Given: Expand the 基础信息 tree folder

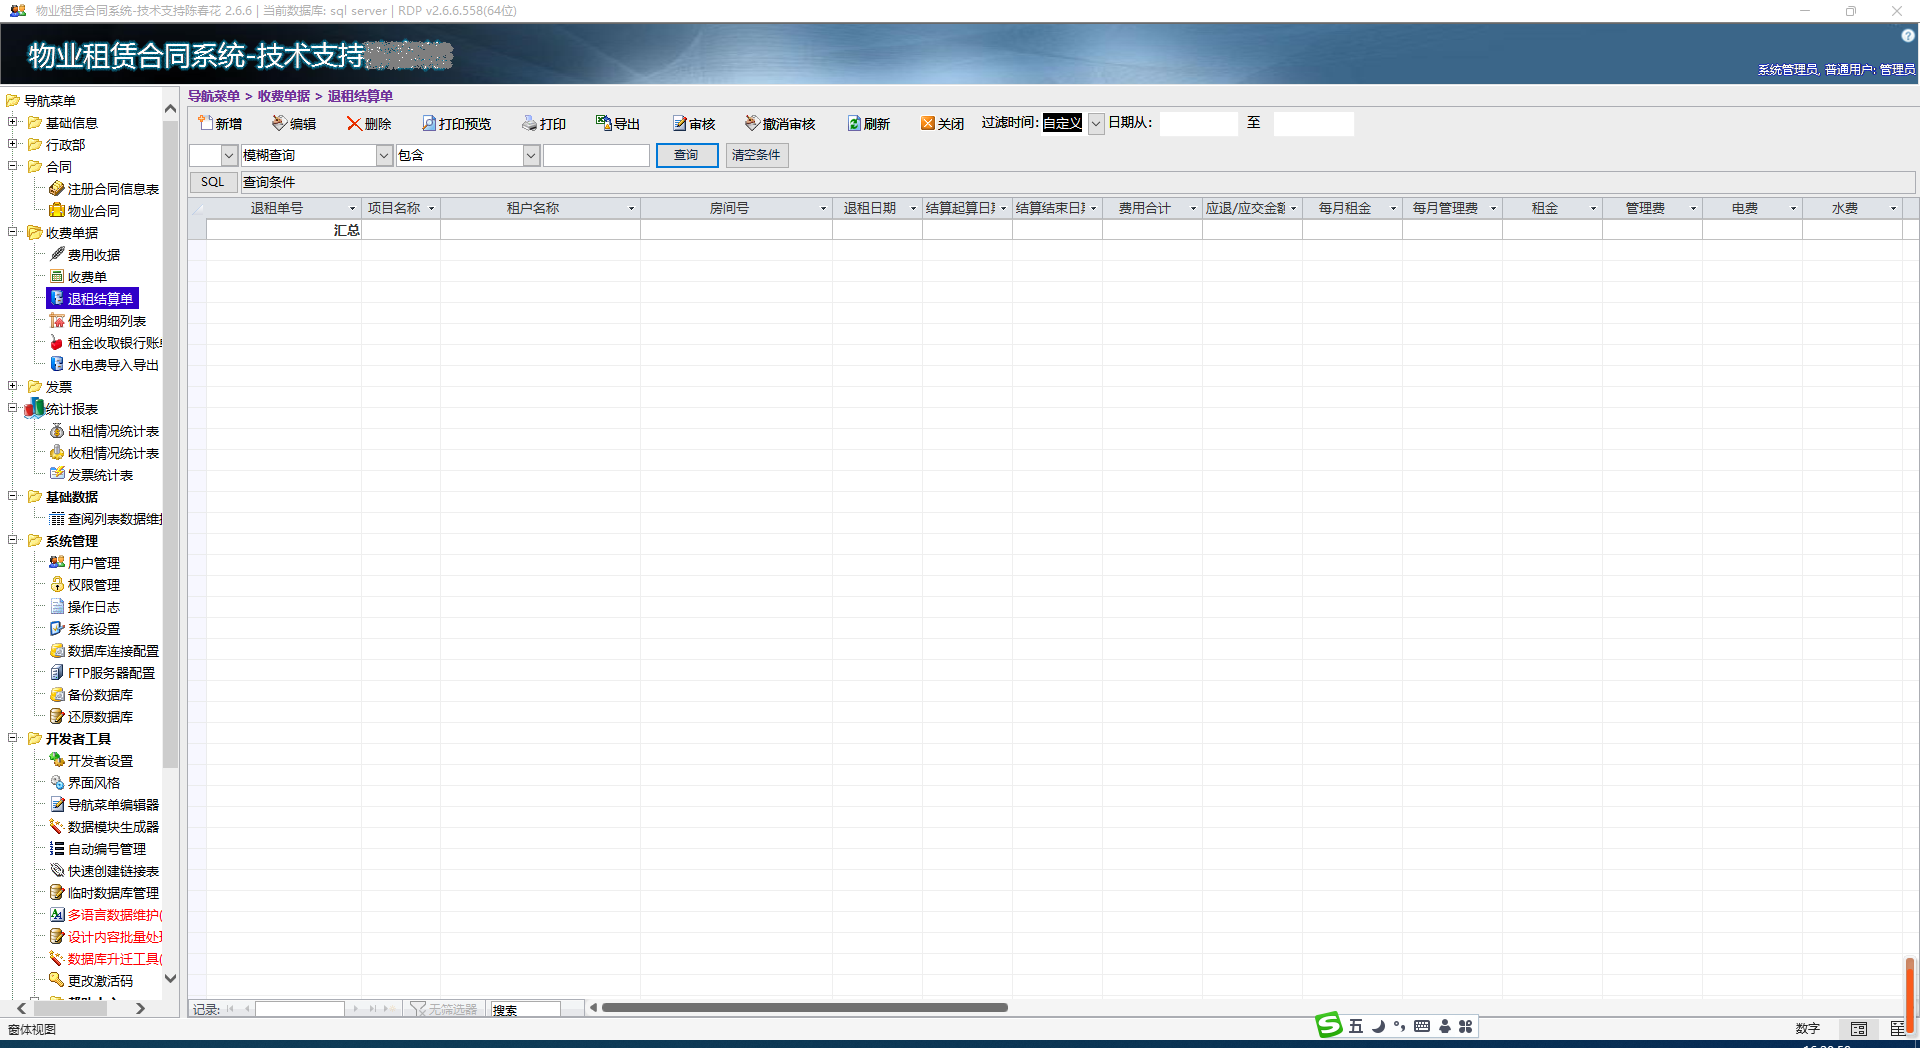Looking at the screenshot, I should (x=13, y=122).
